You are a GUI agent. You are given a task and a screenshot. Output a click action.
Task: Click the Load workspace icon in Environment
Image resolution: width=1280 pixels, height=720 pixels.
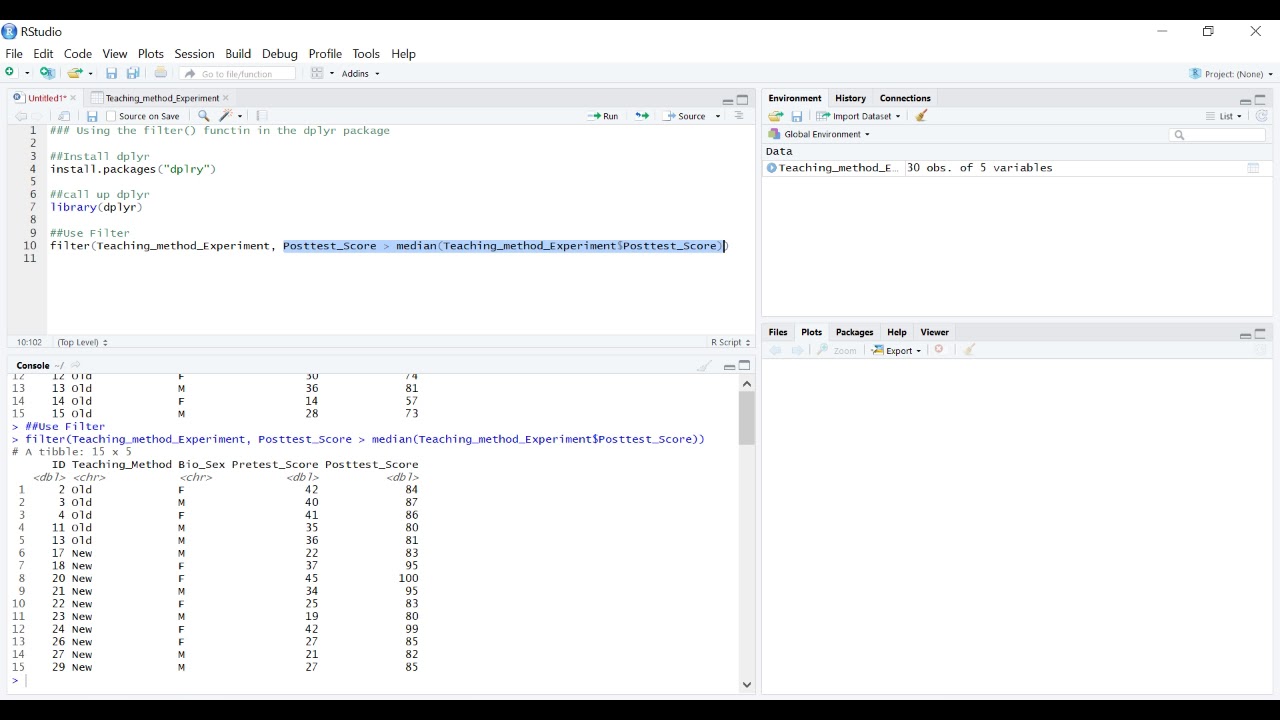[776, 117]
